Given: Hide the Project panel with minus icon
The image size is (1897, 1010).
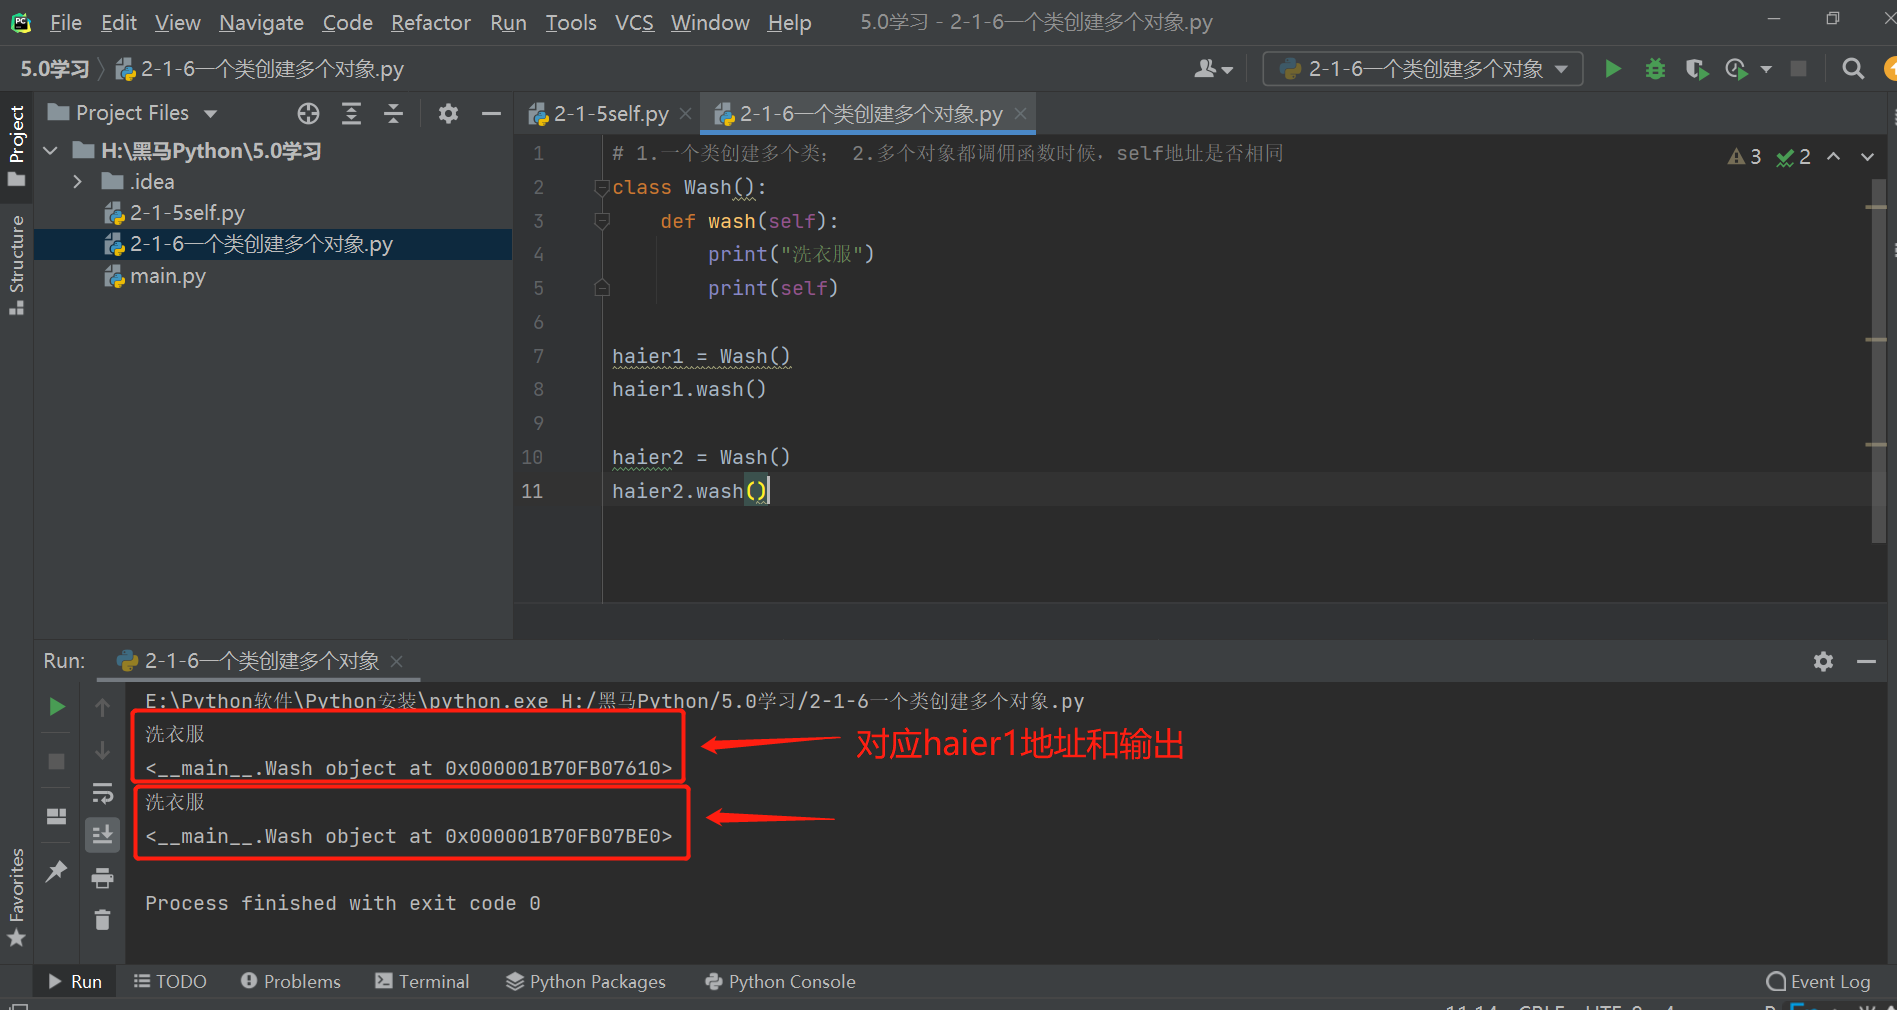Looking at the screenshot, I should click(x=491, y=114).
